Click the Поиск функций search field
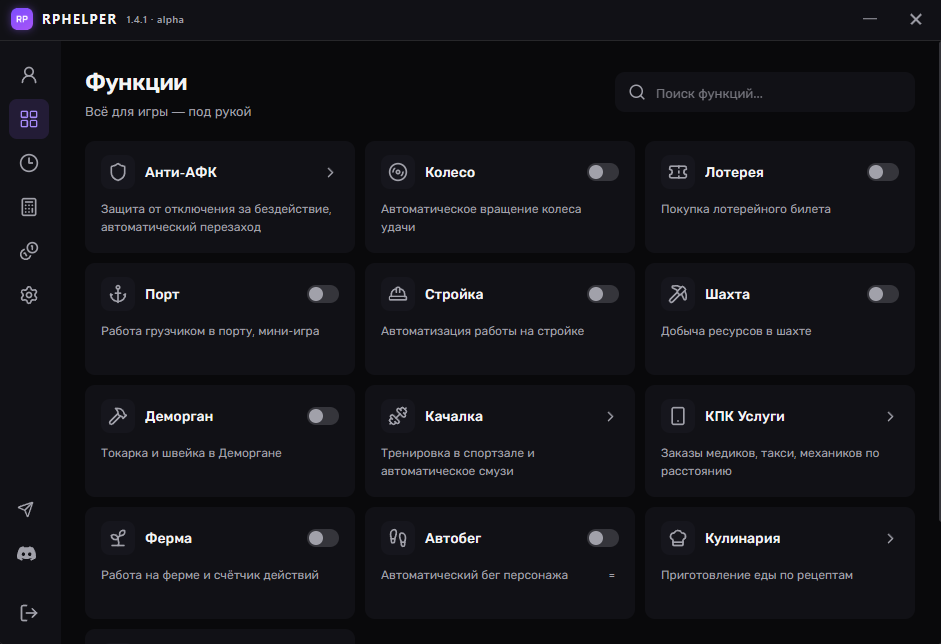941x644 pixels. point(765,92)
